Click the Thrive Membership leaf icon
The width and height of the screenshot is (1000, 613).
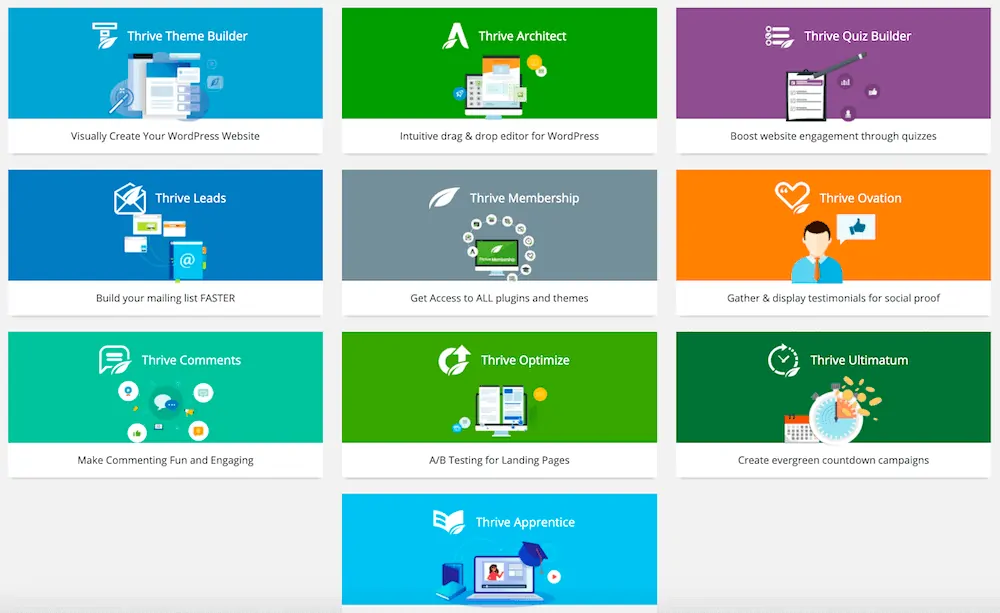tap(444, 198)
